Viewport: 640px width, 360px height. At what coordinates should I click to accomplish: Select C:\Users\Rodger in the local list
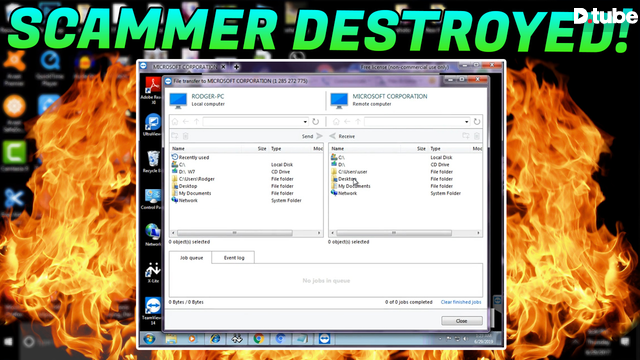[x=247, y=179]
